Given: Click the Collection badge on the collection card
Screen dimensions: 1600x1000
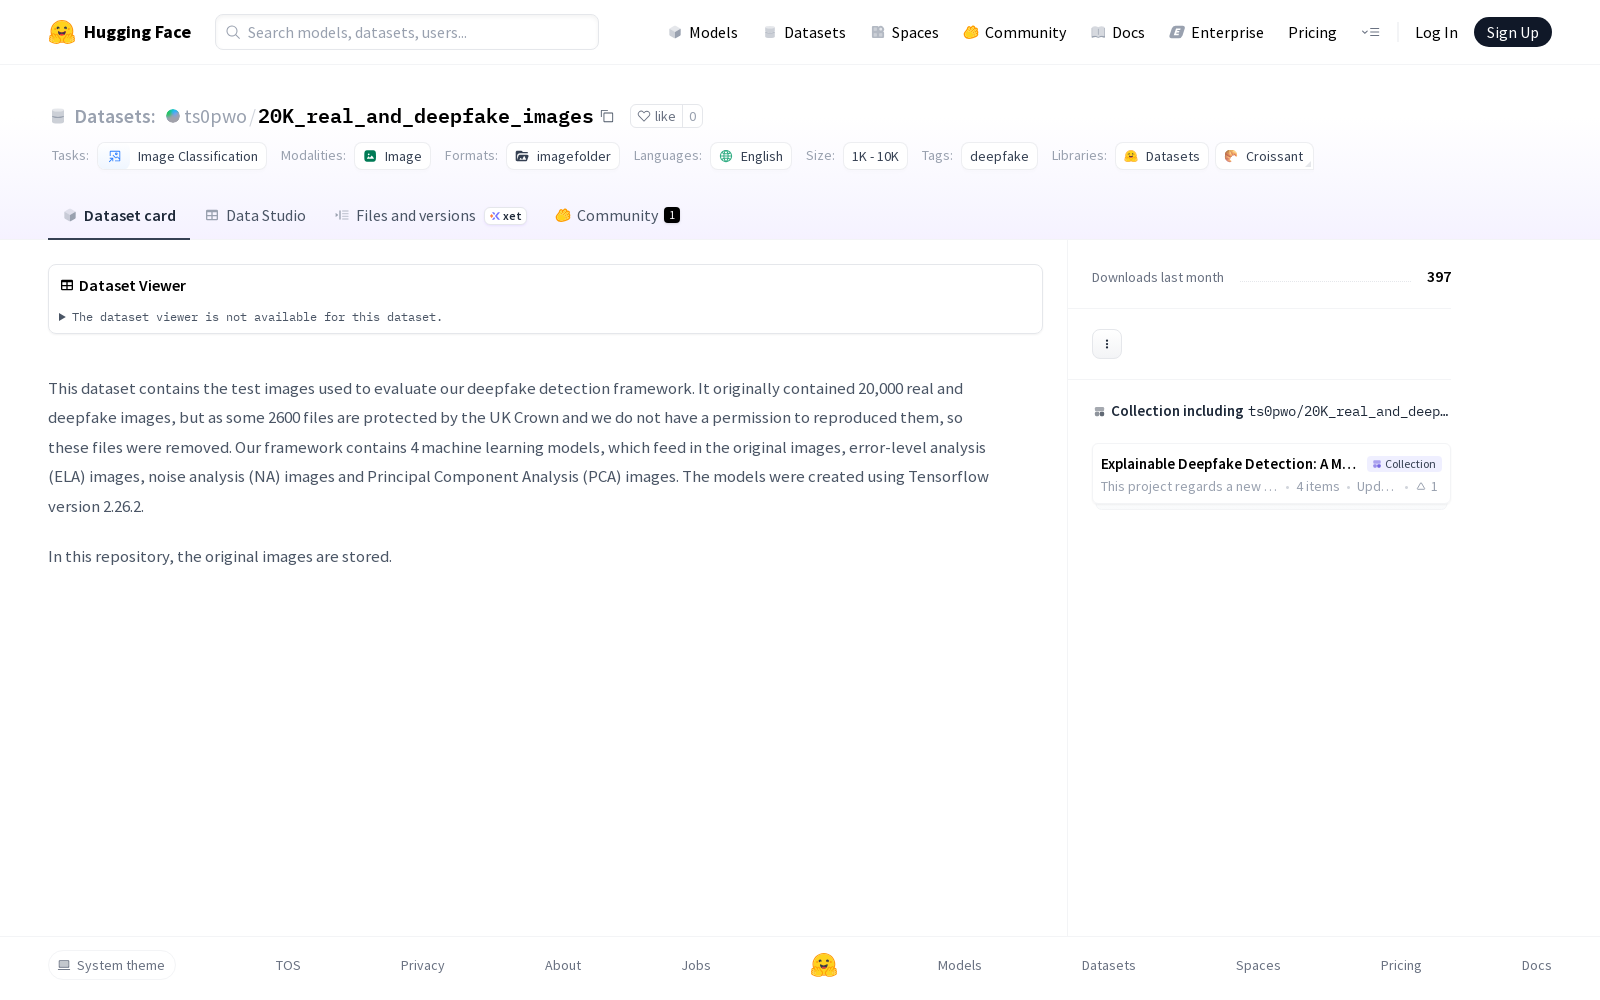Looking at the screenshot, I should 1404,464.
